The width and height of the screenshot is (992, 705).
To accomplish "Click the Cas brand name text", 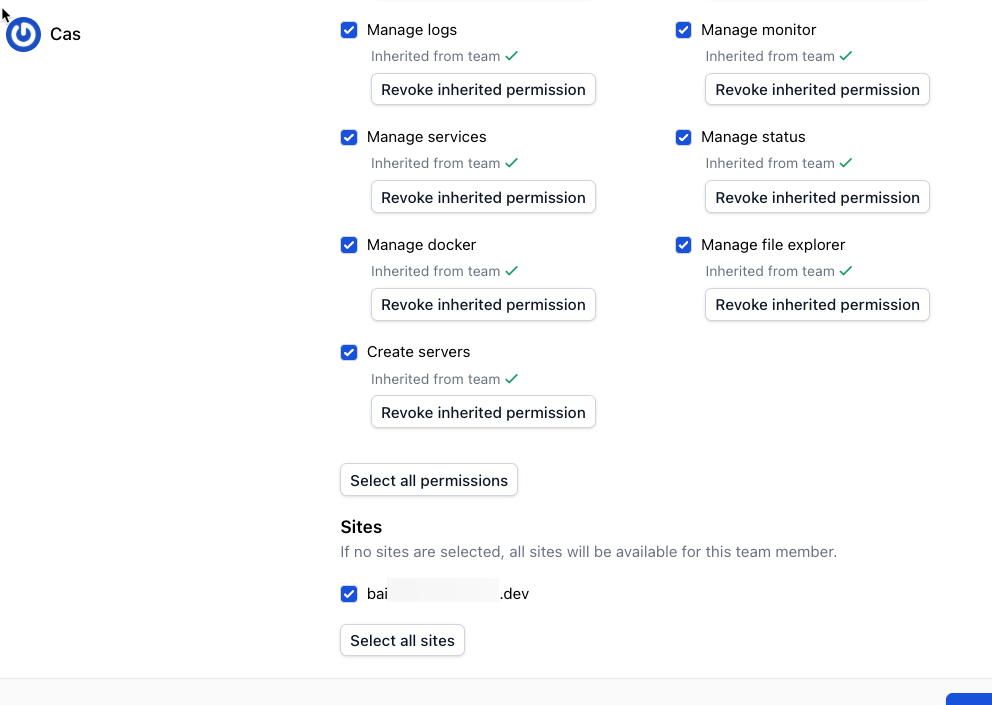I will [65, 35].
